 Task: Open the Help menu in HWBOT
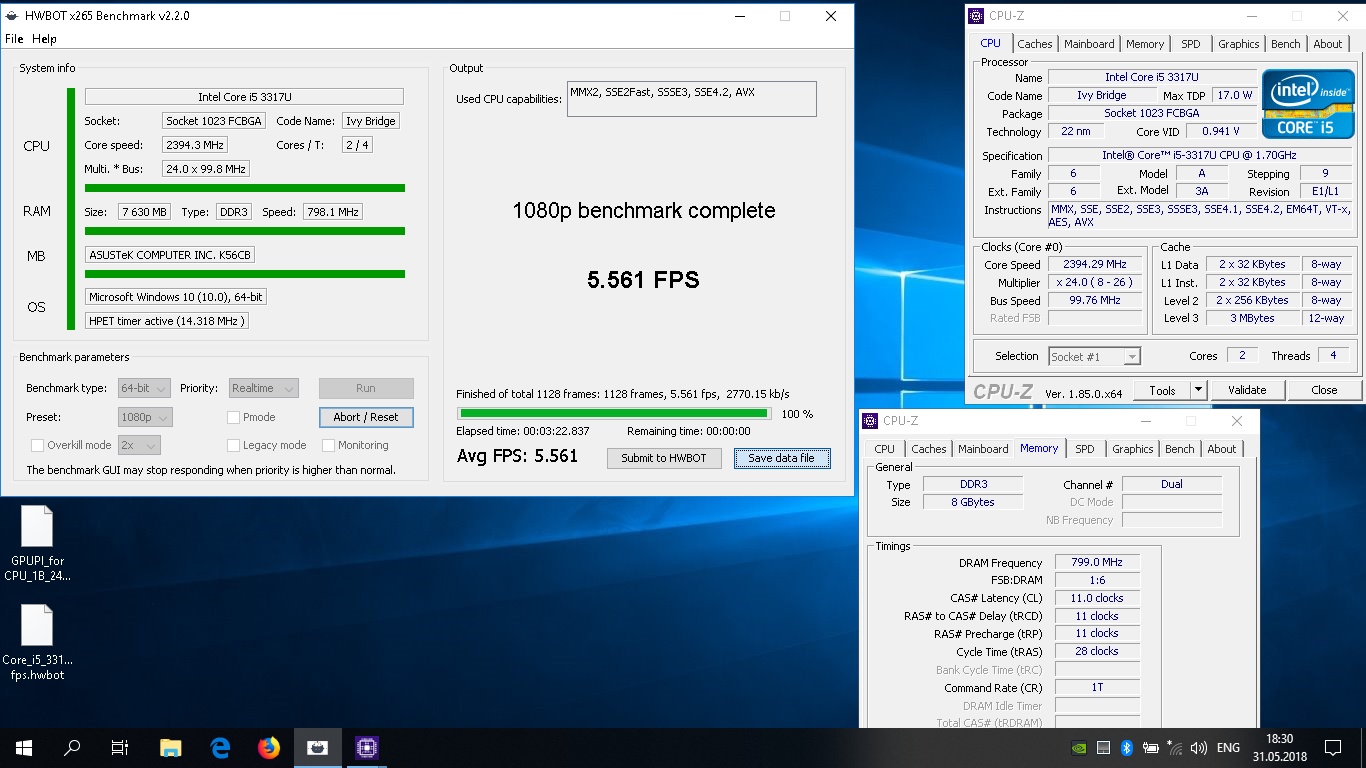pyautogui.click(x=44, y=39)
